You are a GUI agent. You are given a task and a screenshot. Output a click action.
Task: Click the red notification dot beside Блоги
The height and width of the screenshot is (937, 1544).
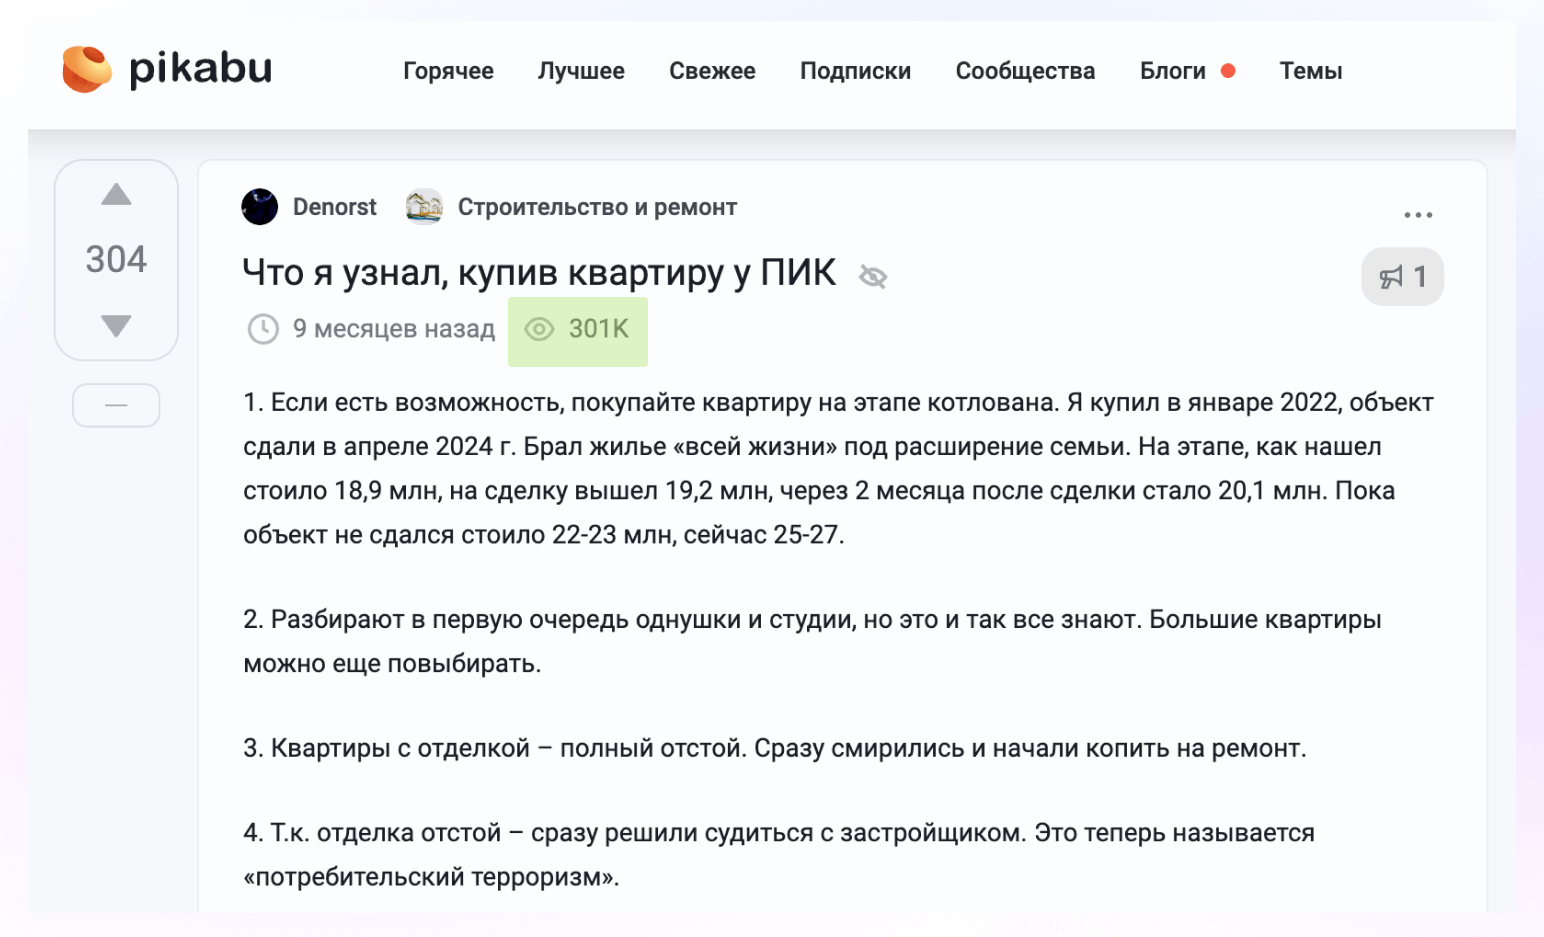click(x=1228, y=71)
